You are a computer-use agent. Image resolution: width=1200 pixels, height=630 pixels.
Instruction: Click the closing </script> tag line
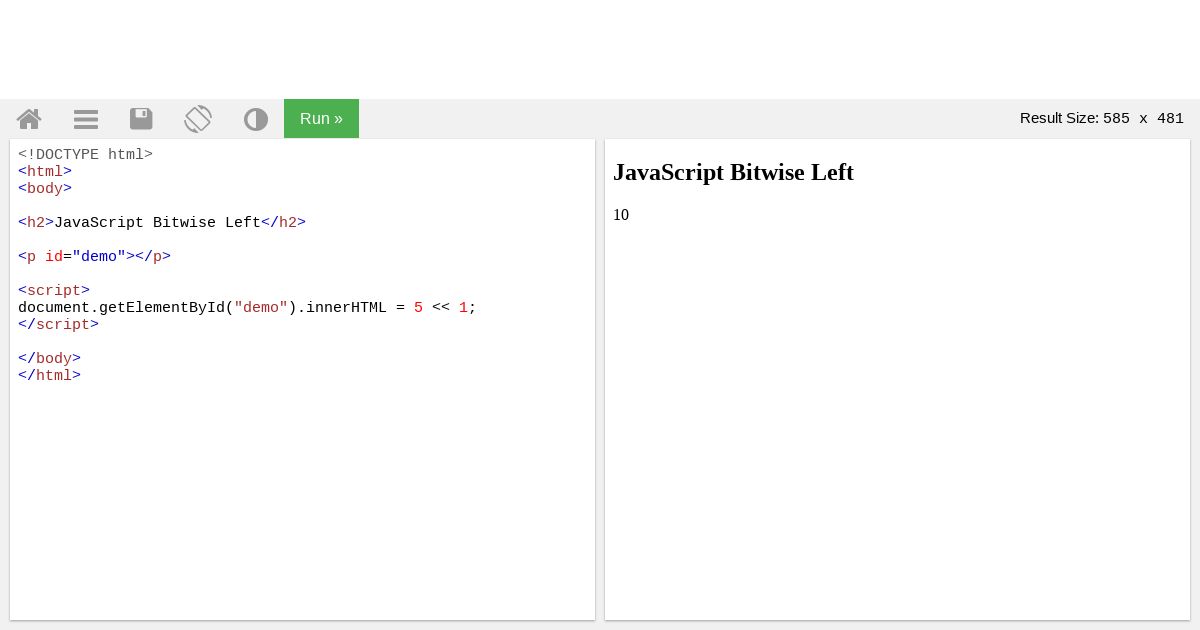tap(58, 325)
